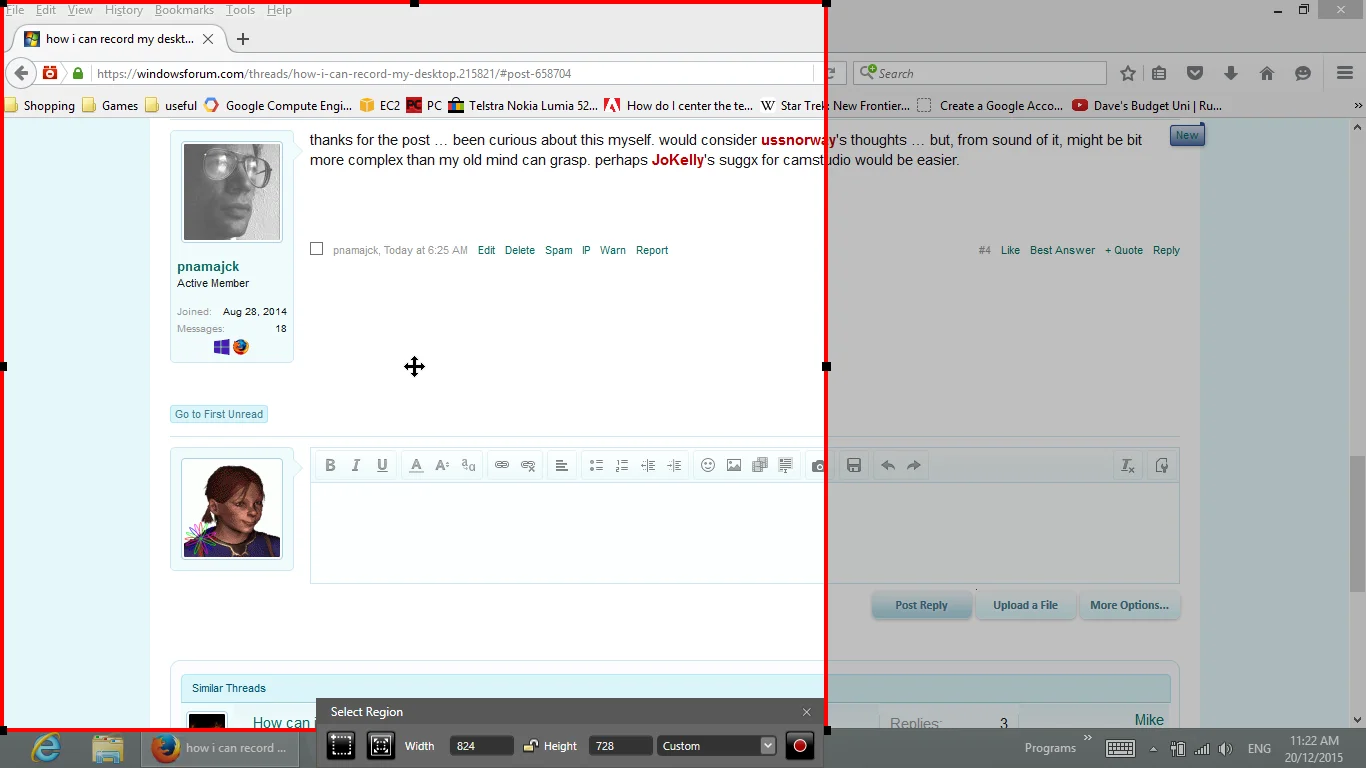Click the Delete link on the post
The image size is (1366, 768).
click(x=520, y=250)
